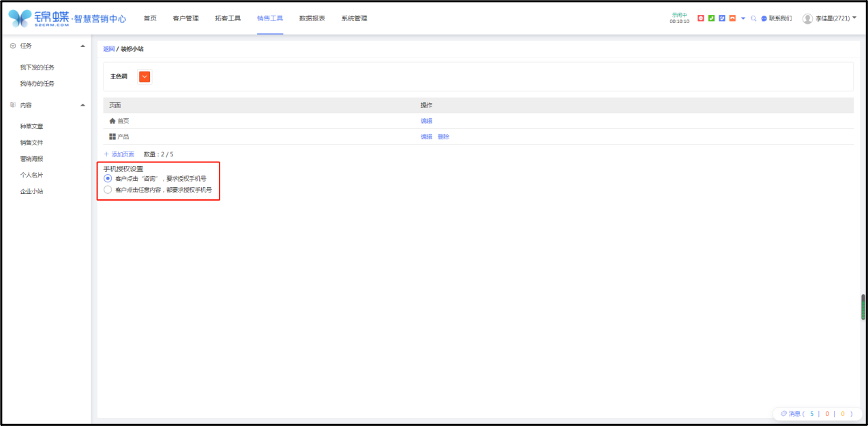Click the blue chat bubble contact icon
Viewport: 868px width, 427px height.
[764, 18]
